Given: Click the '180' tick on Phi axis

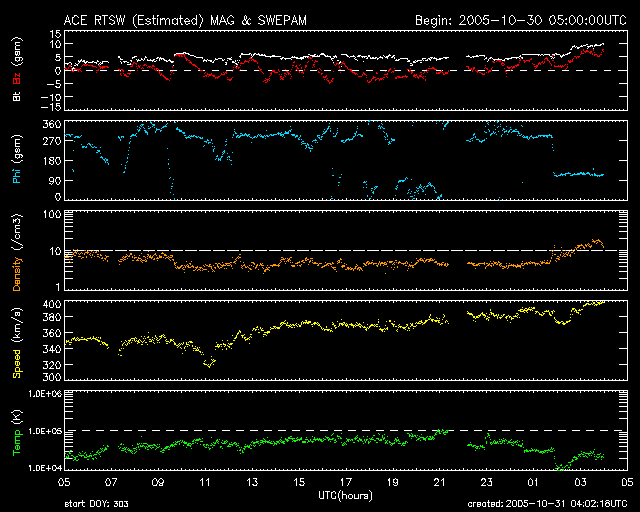Looking at the screenshot, I should pyautogui.click(x=52, y=161).
